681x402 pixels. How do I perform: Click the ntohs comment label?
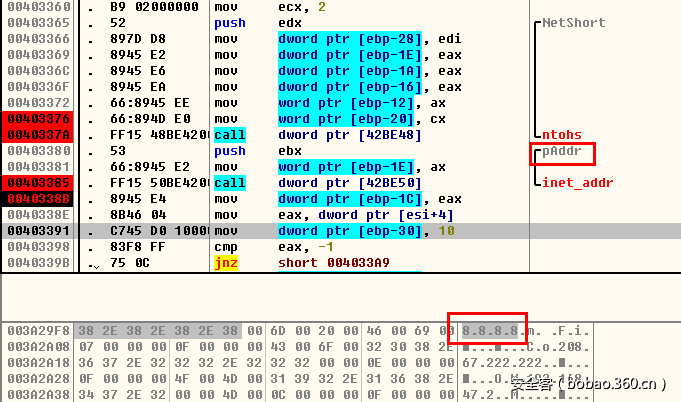561,135
